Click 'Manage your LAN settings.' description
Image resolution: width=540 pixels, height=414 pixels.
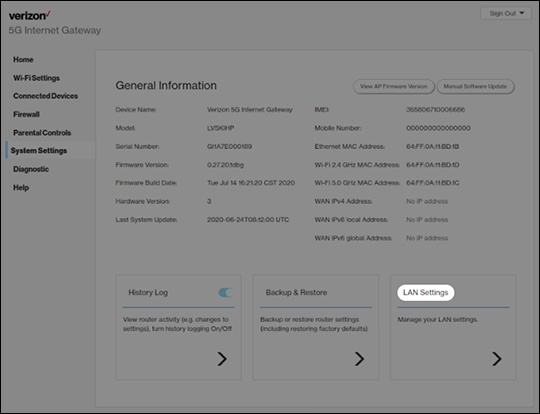click(438, 320)
